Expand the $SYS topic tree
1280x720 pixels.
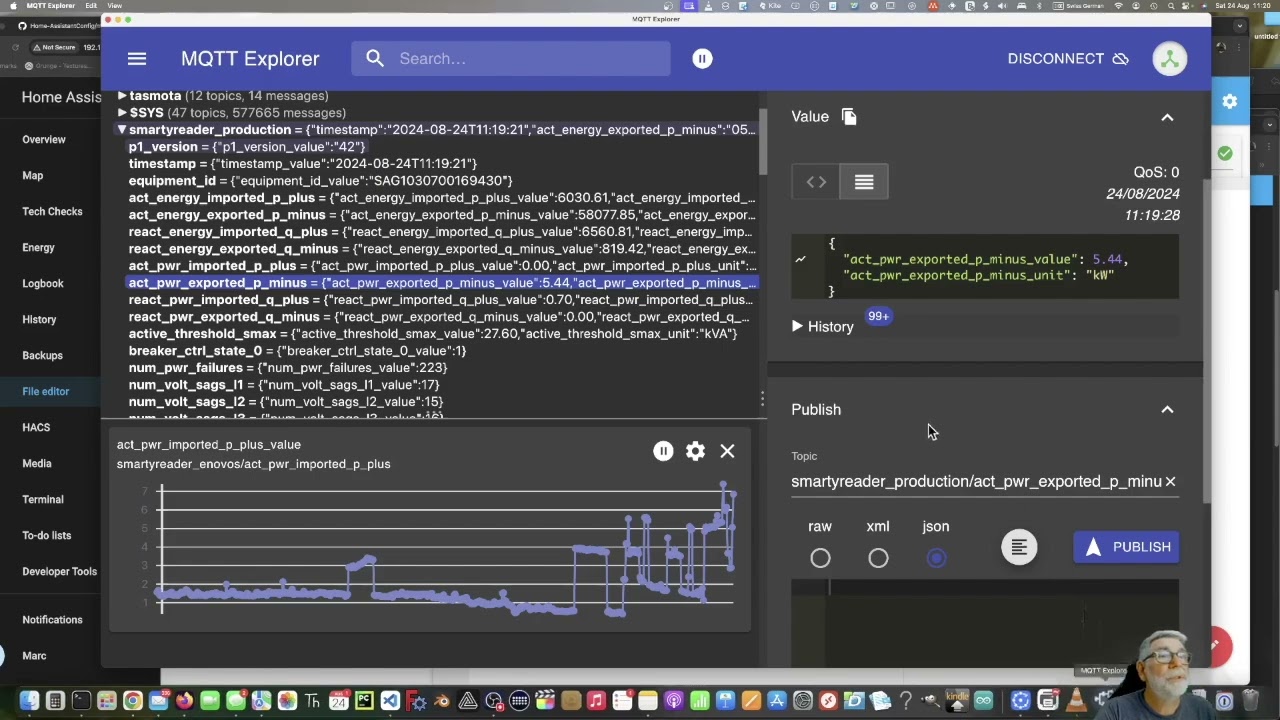pyautogui.click(x=122, y=113)
